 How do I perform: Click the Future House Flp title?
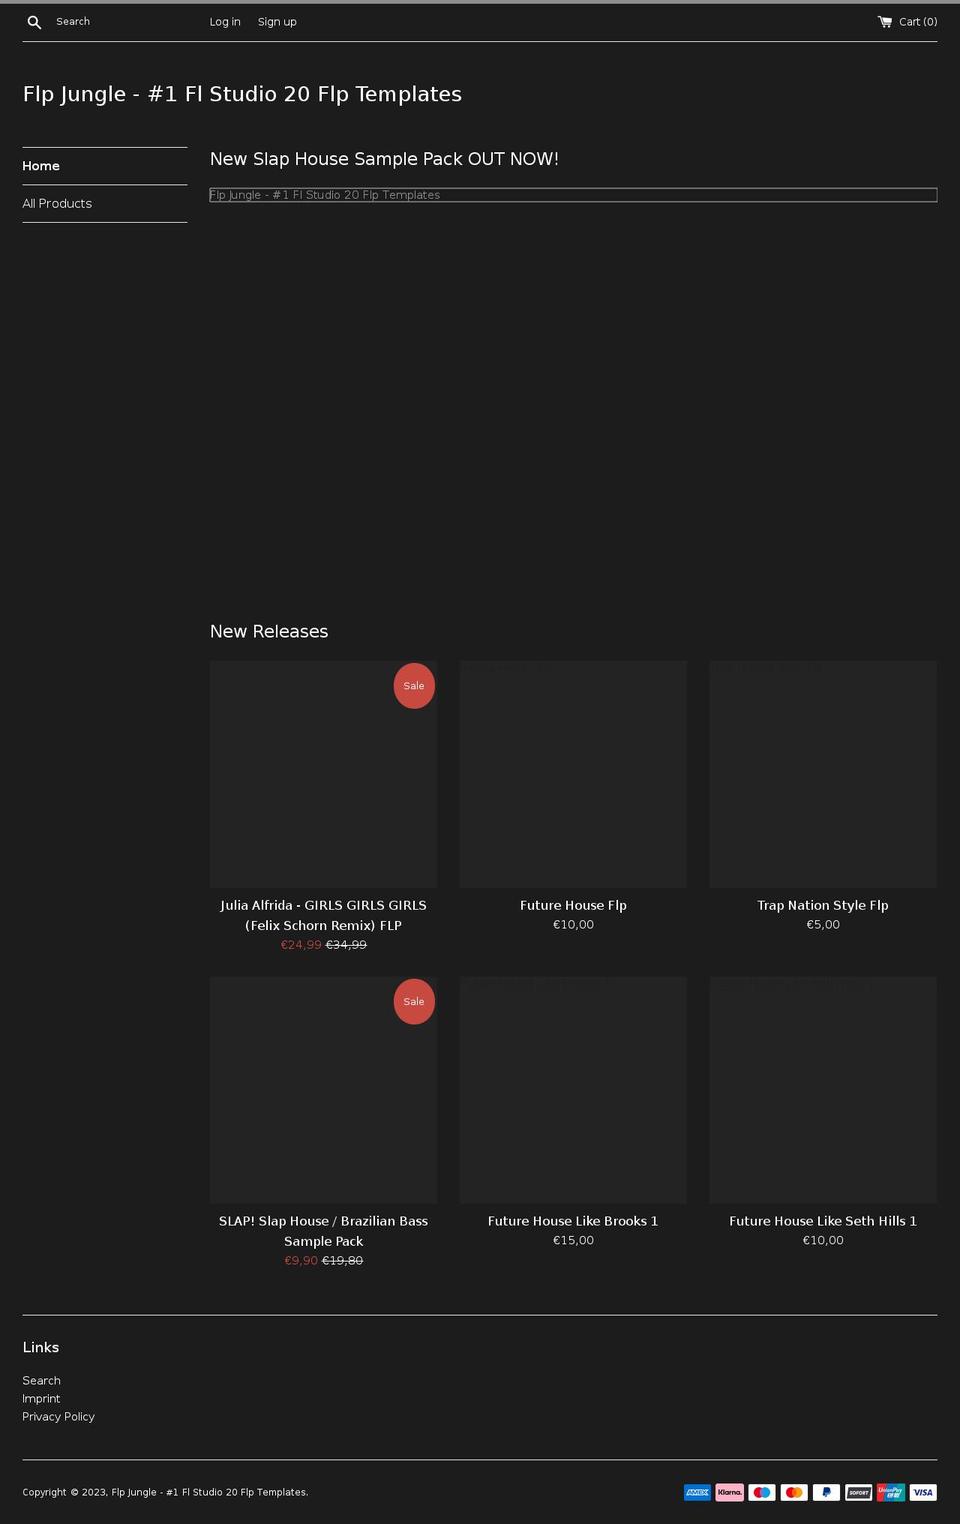pyautogui.click(x=573, y=905)
